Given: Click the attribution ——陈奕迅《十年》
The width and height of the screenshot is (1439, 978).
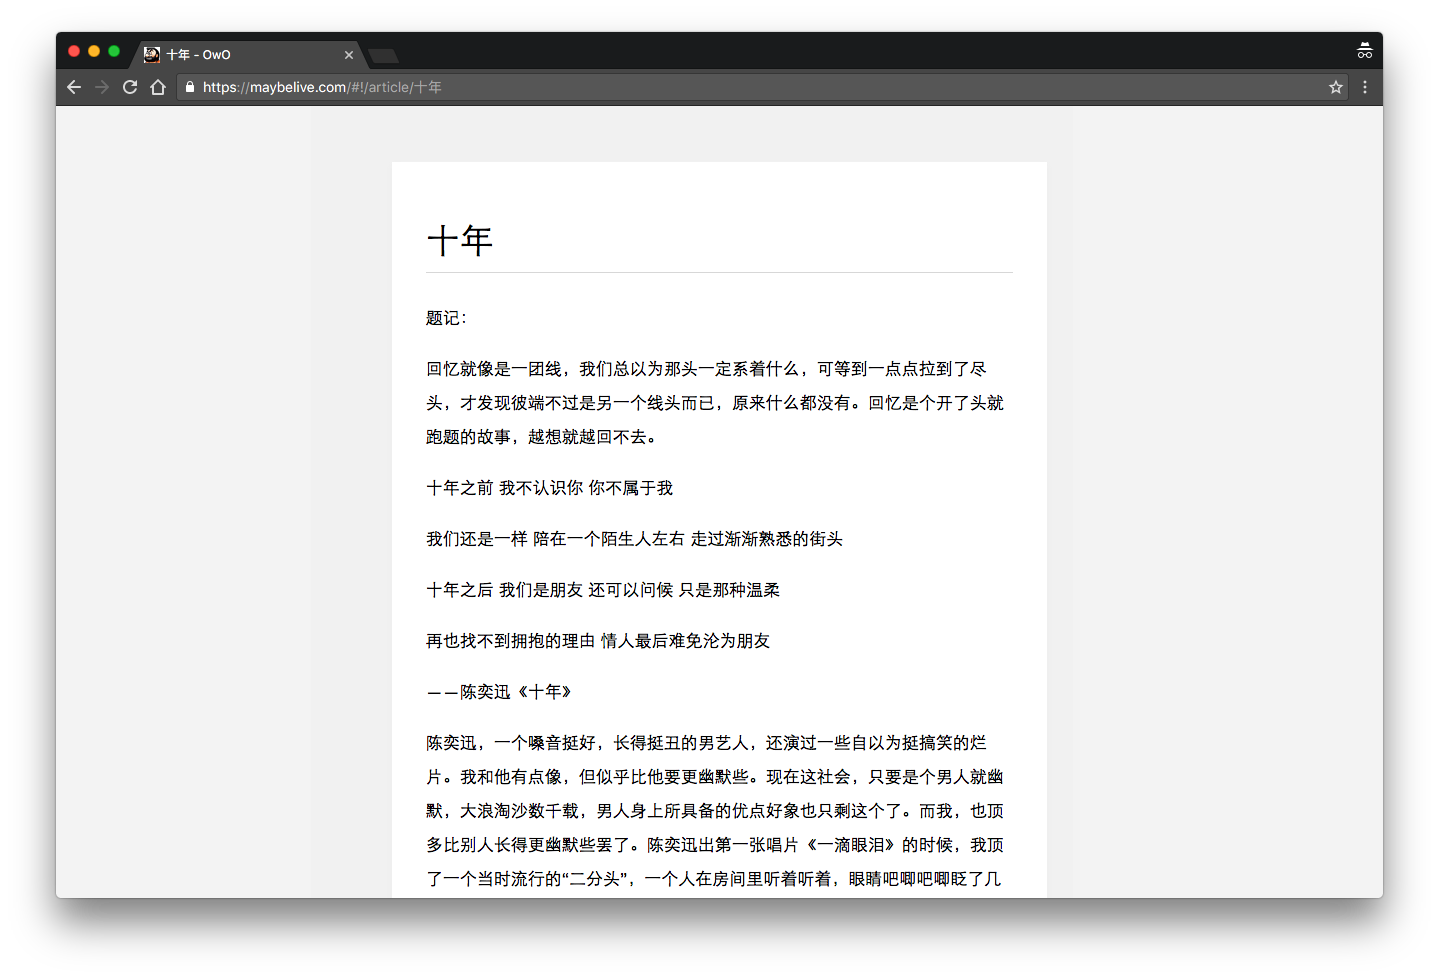Looking at the screenshot, I should coord(499,692).
